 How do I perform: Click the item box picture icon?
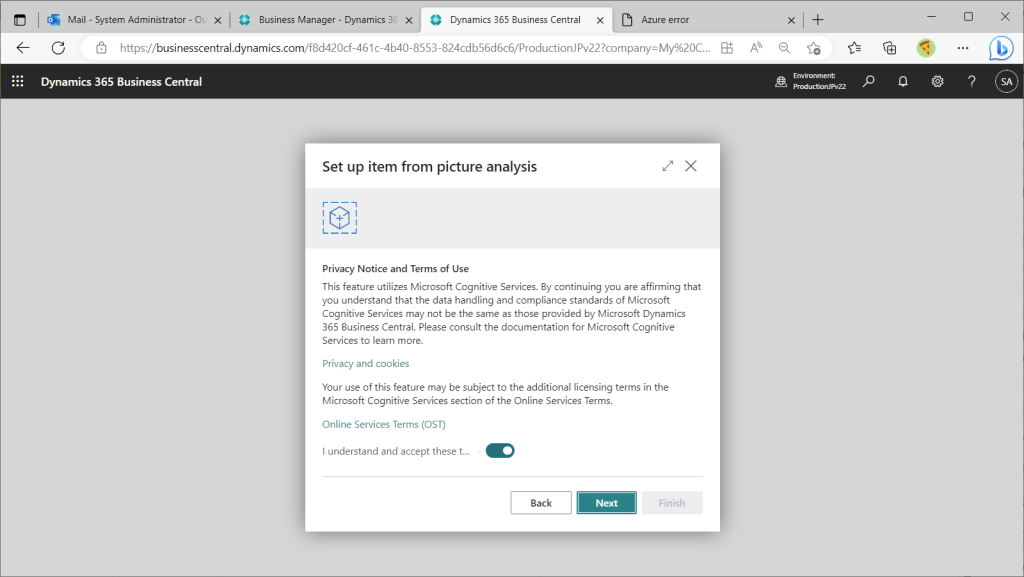click(x=340, y=218)
